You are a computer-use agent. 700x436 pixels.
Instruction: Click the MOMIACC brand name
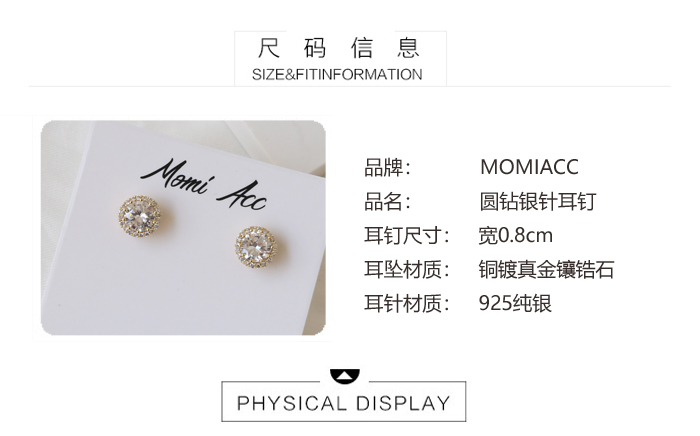(529, 167)
